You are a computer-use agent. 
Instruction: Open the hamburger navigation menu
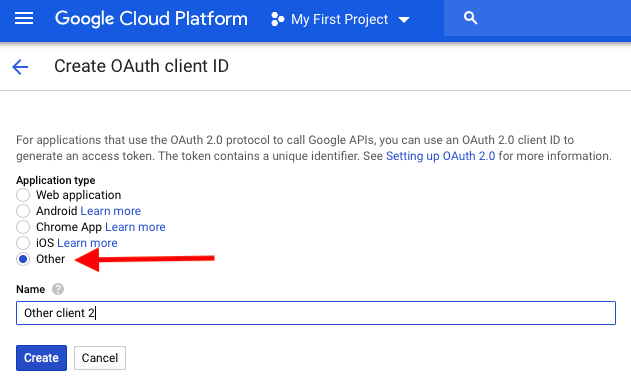[24, 19]
